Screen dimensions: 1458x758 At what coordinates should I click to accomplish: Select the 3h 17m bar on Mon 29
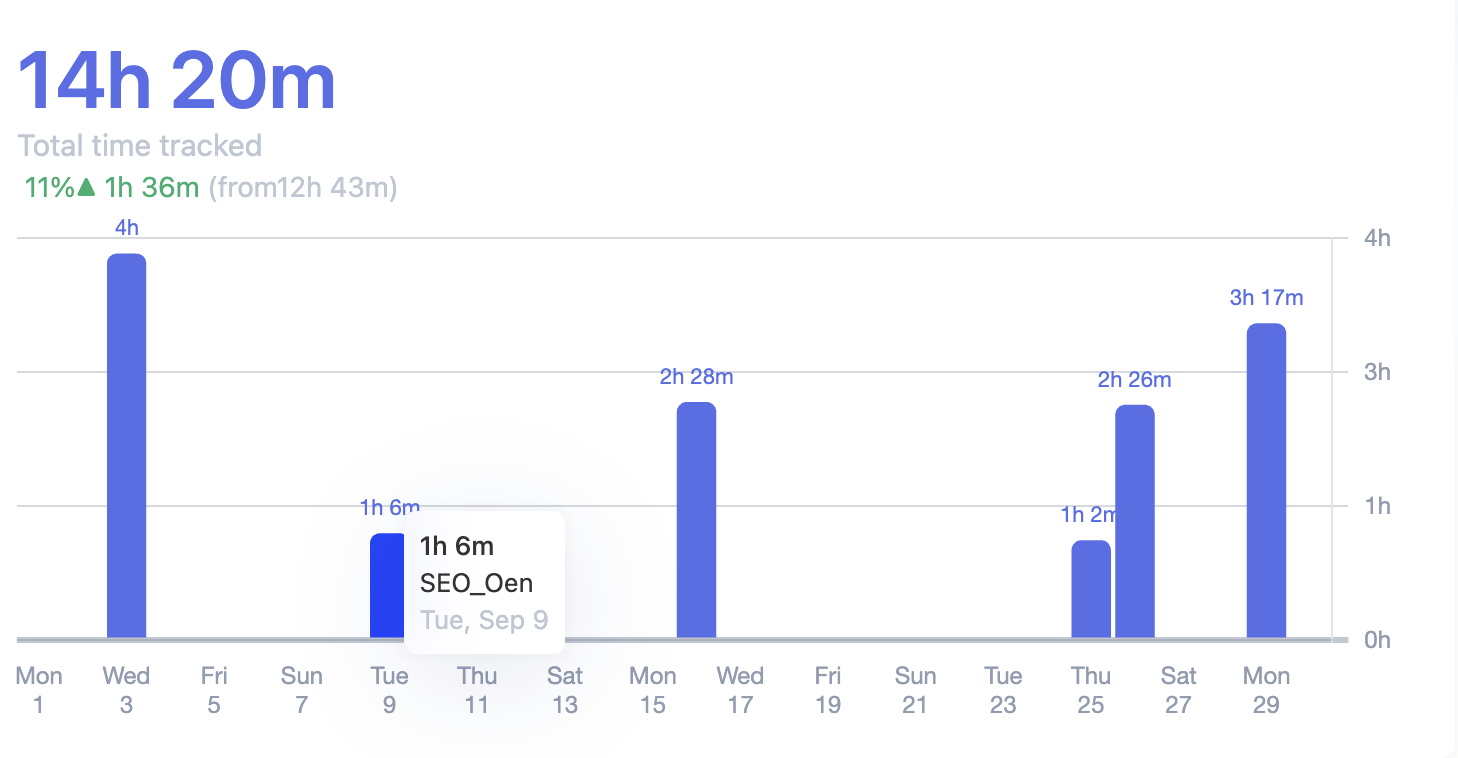(1266, 480)
